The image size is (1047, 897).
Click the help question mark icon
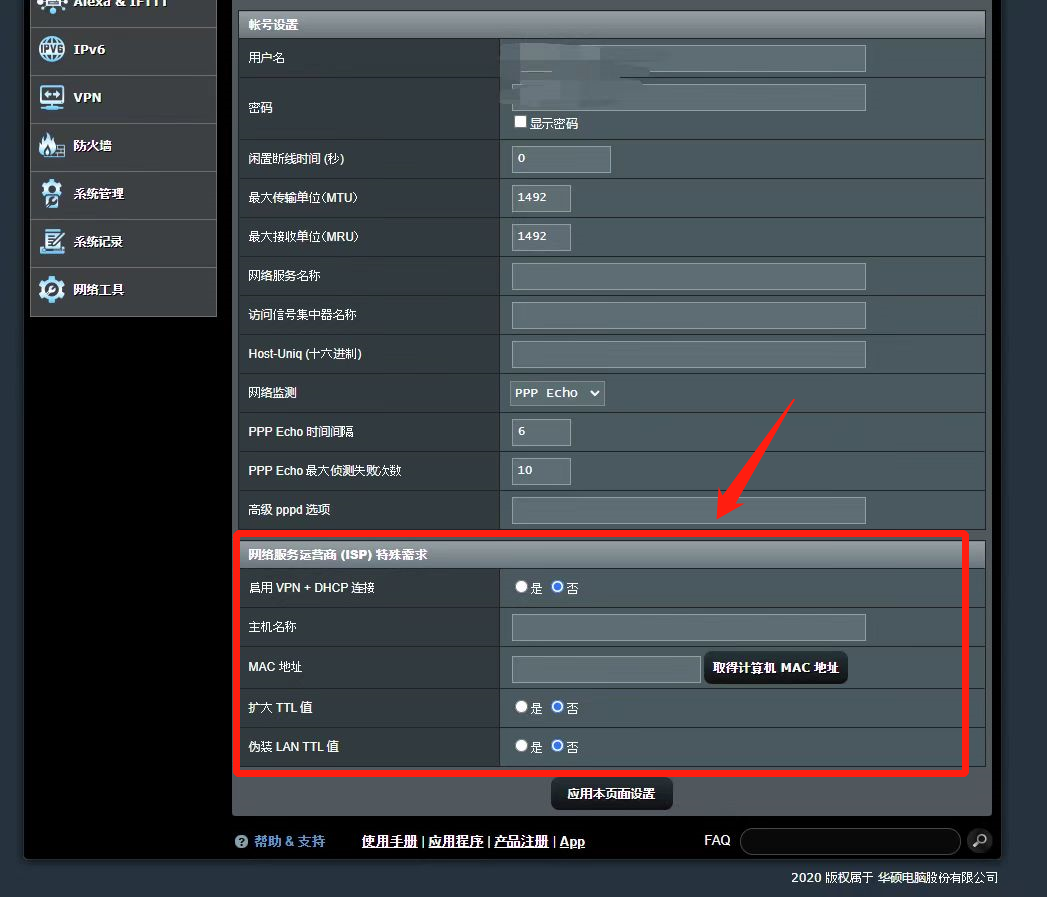pos(241,842)
